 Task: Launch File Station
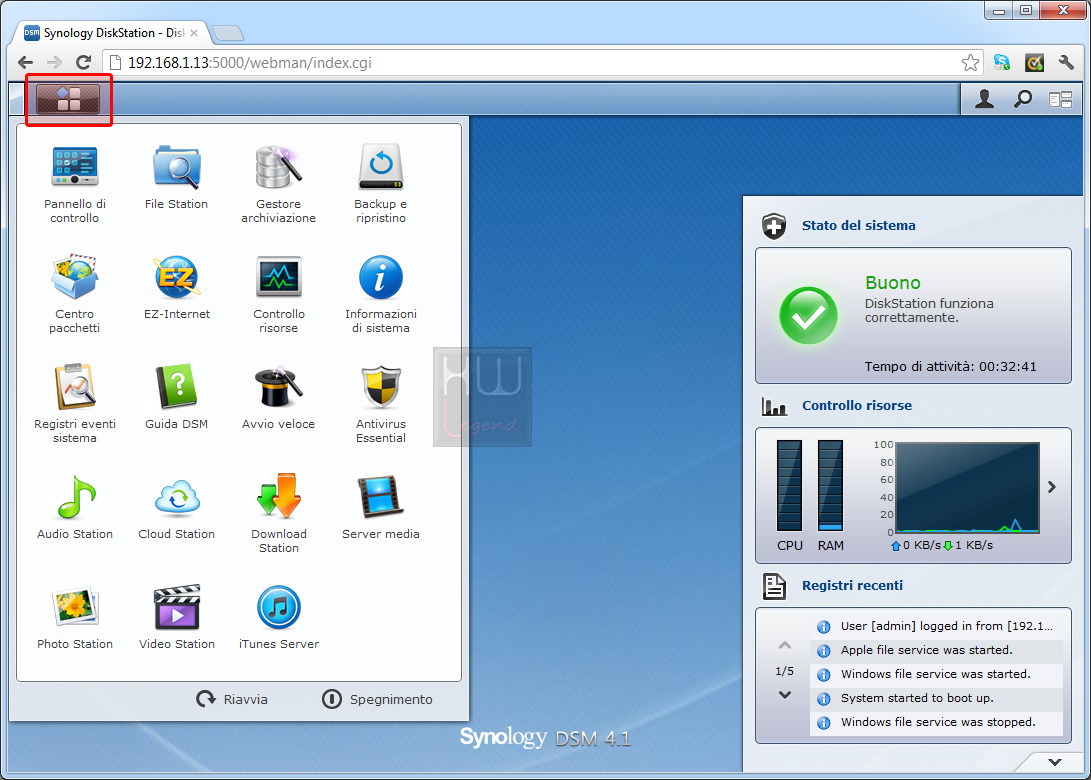point(177,177)
